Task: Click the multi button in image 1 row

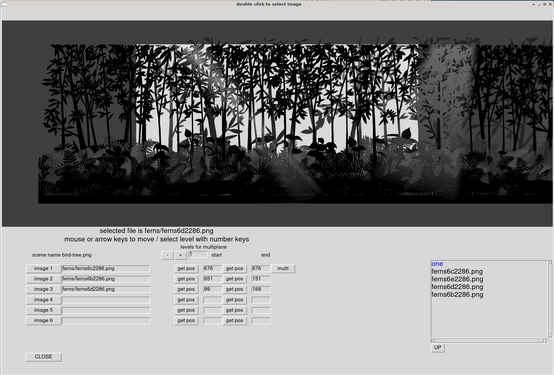Action: tap(283, 269)
